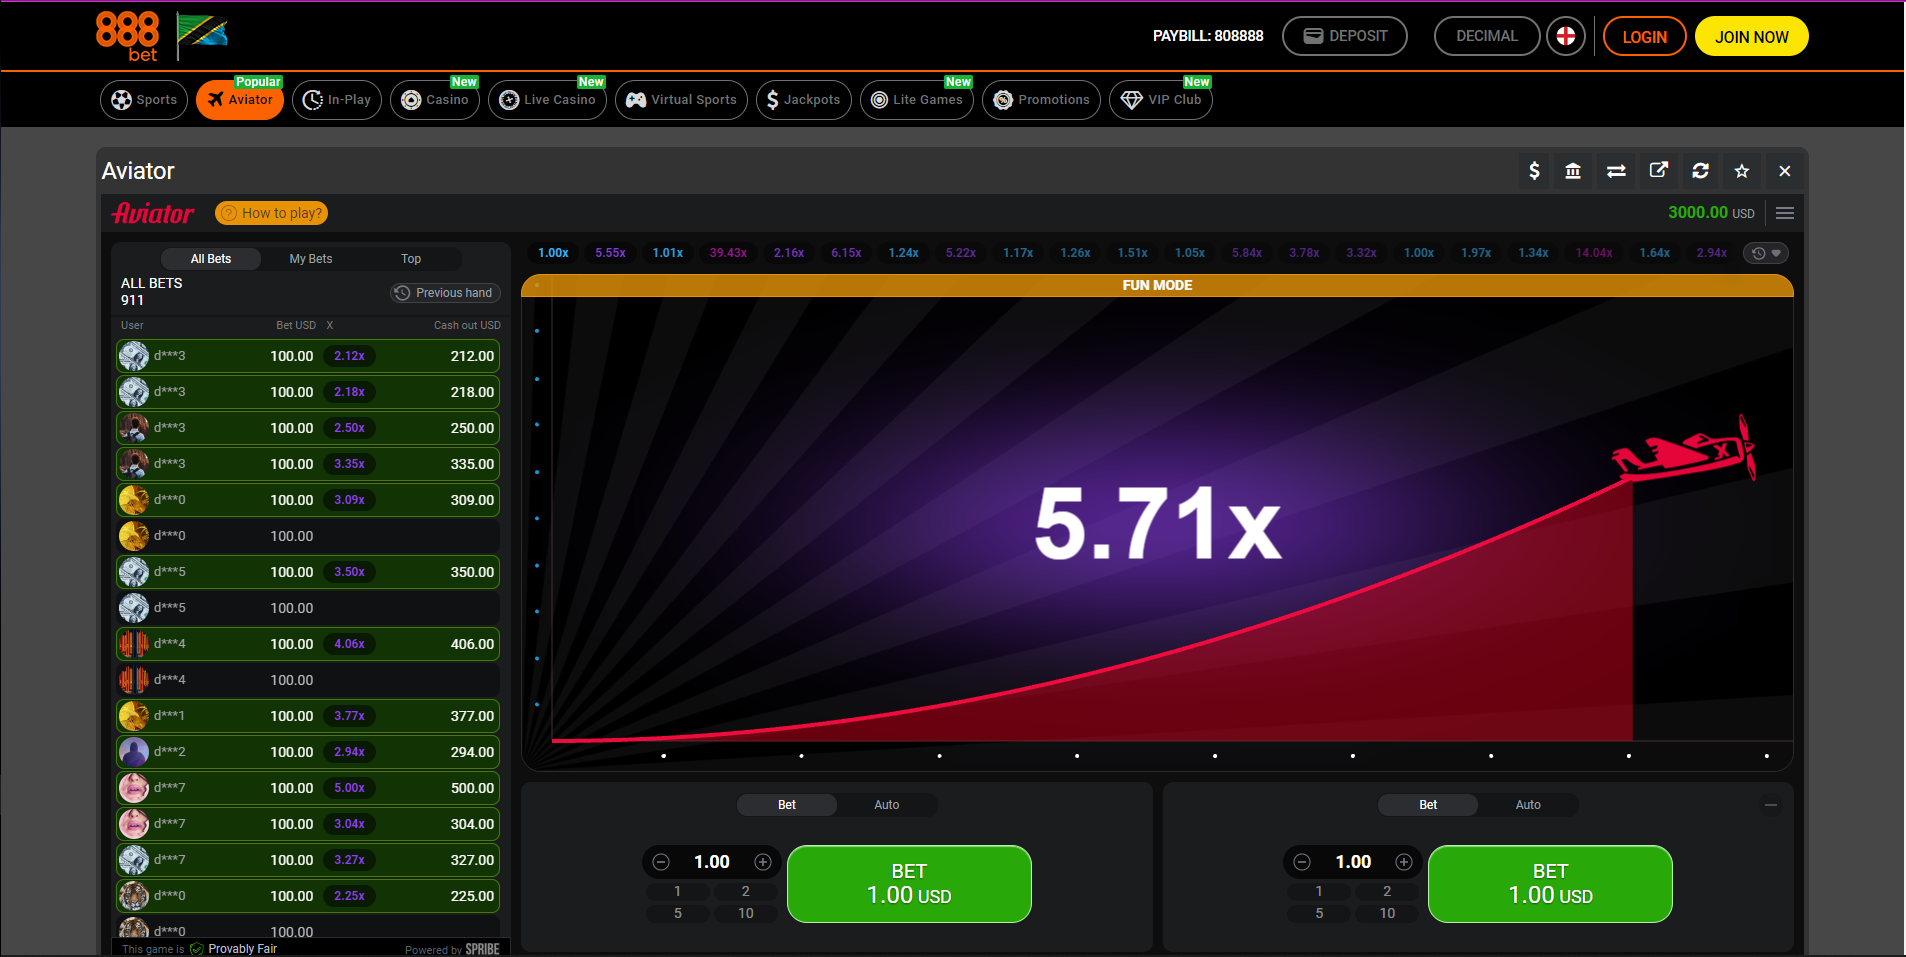
Task: Toggle DECIMAL odds format
Action: [1486, 37]
